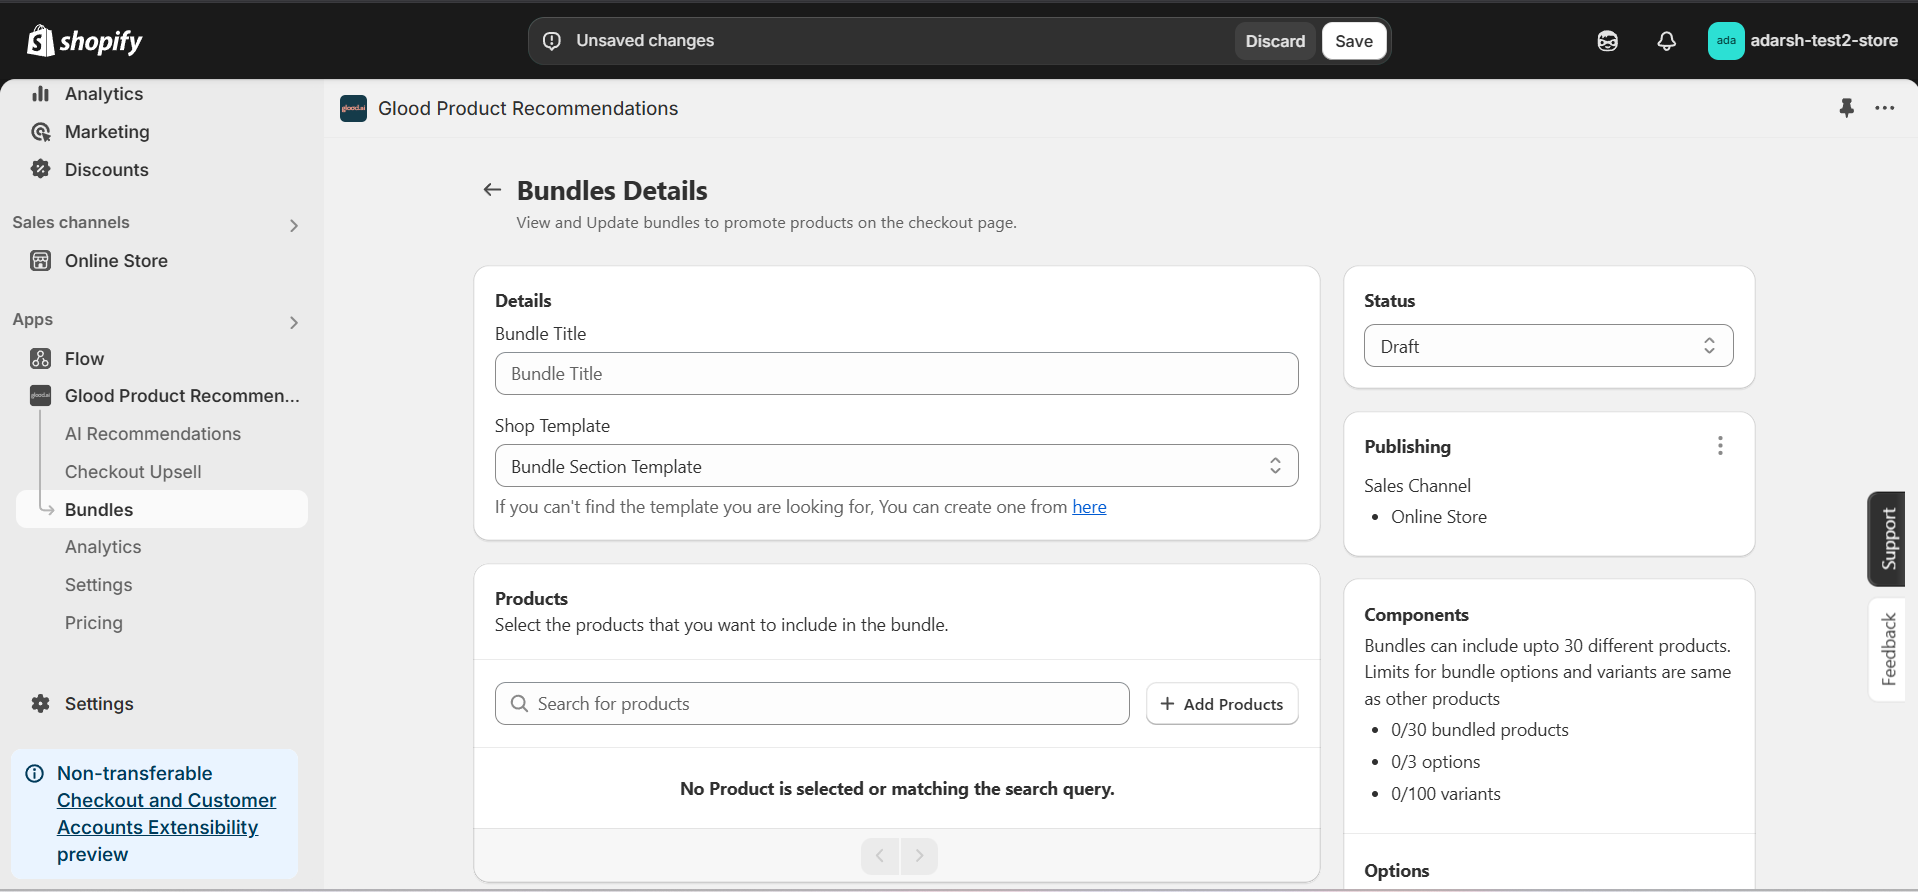
Task: Open Glood Settings sub-item
Action: point(98,585)
